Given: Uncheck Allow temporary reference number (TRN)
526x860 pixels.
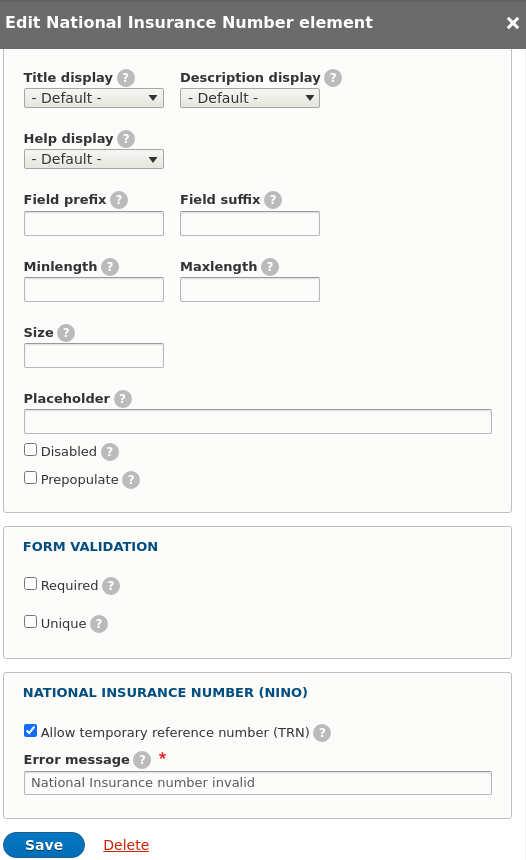Looking at the screenshot, I should click(31, 731).
